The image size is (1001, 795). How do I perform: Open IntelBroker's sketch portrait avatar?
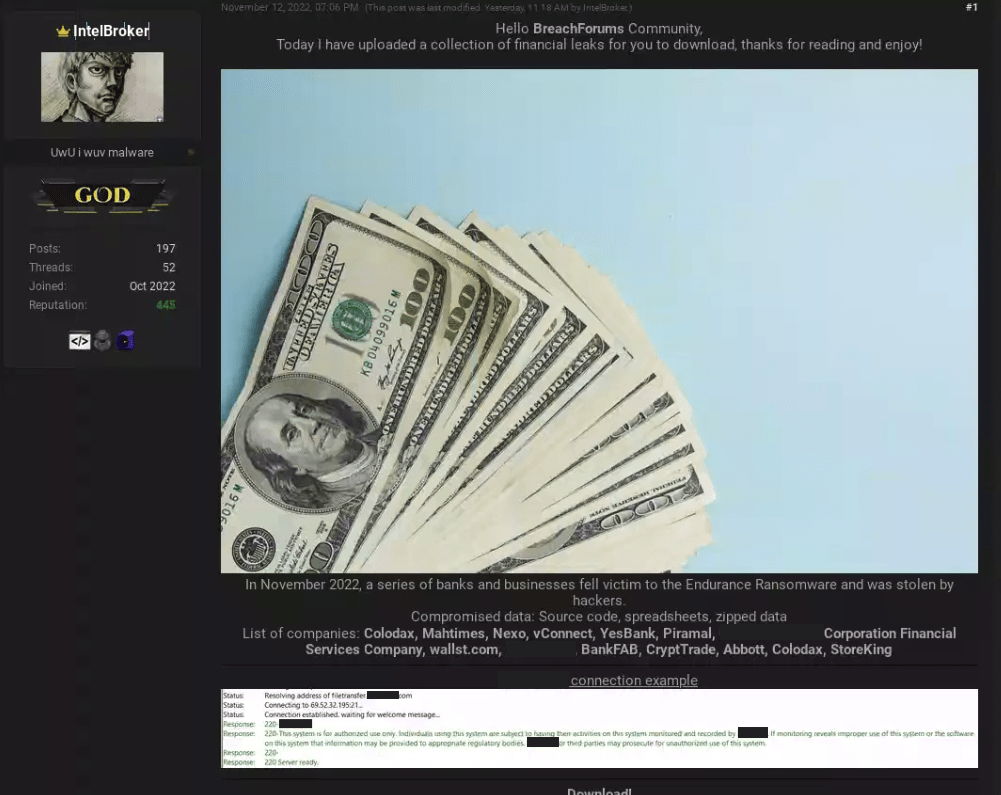[x=102, y=87]
